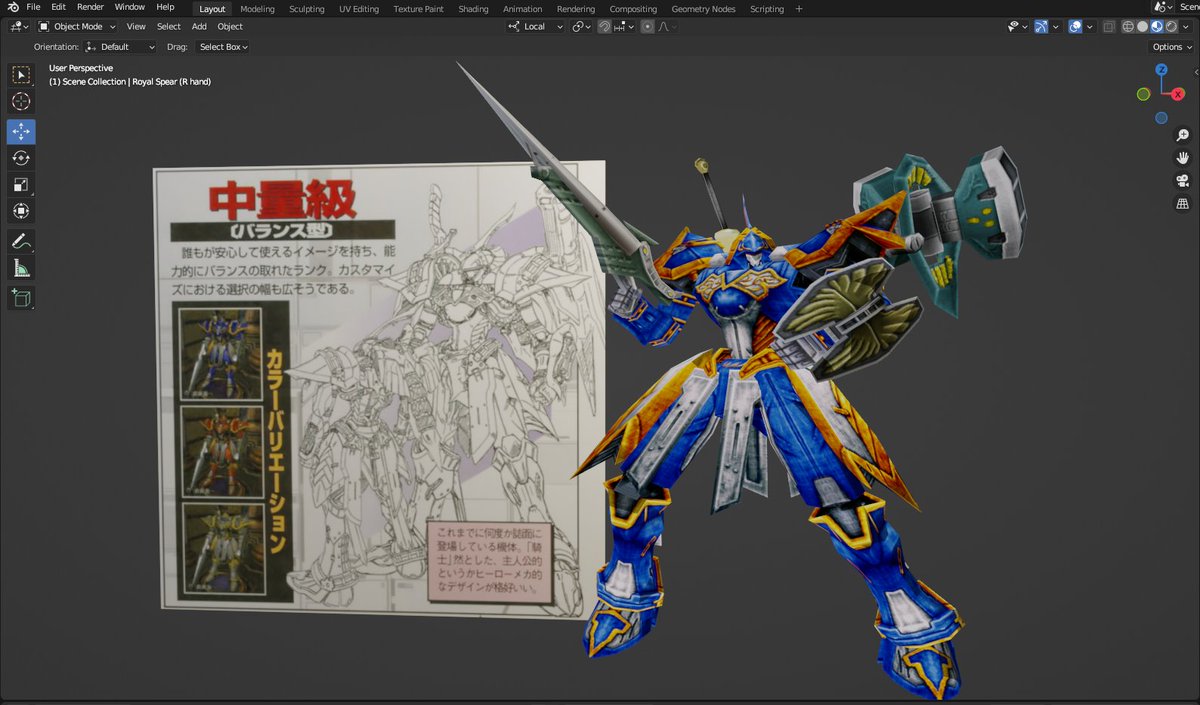
Task: Activate the Rotate tool
Action: pos(21,158)
